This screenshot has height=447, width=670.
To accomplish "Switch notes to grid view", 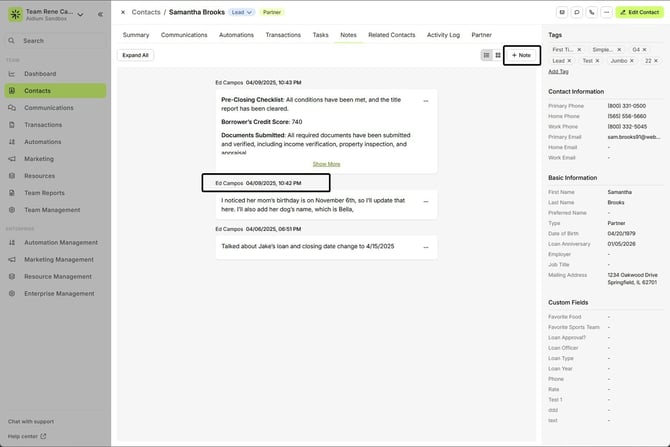I will [x=498, y=55].
